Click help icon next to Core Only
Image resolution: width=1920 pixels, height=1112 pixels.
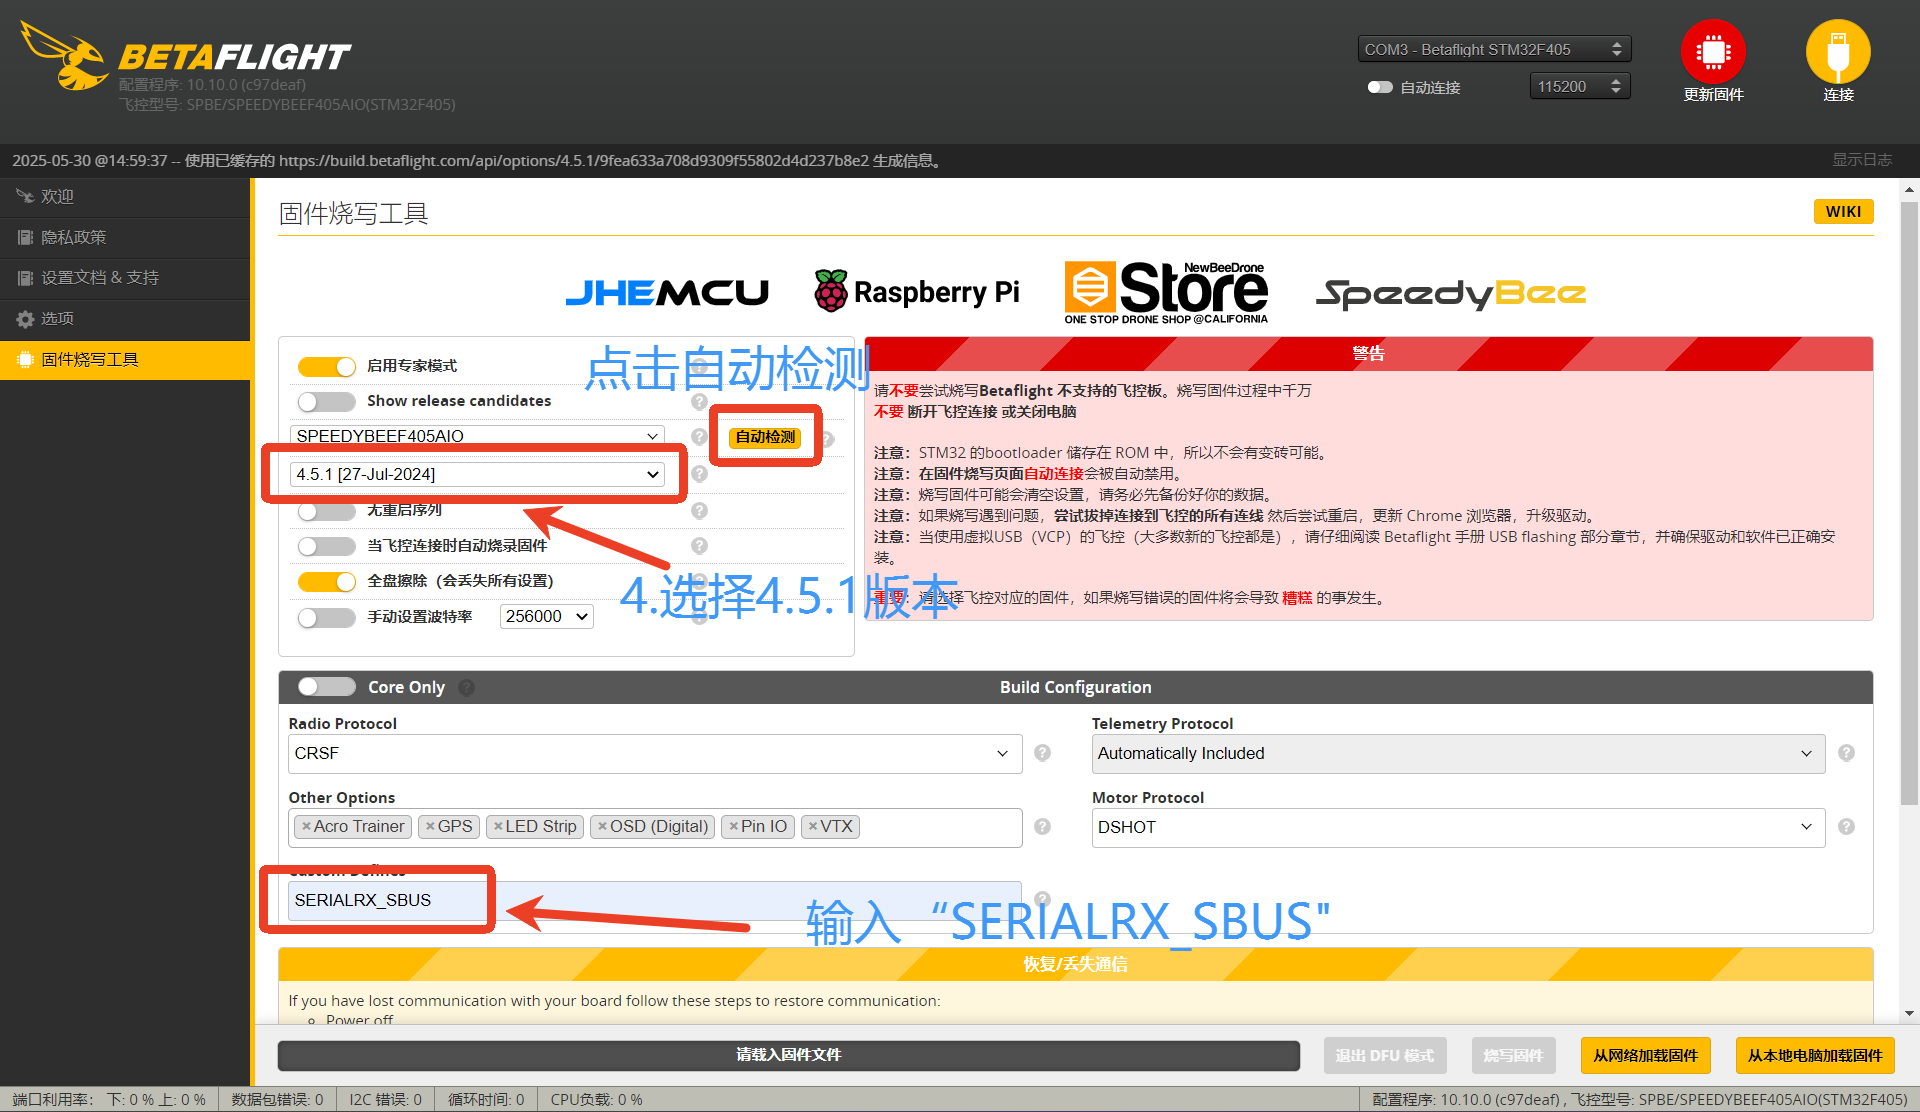pyautogui.click(x=466, y=687)
